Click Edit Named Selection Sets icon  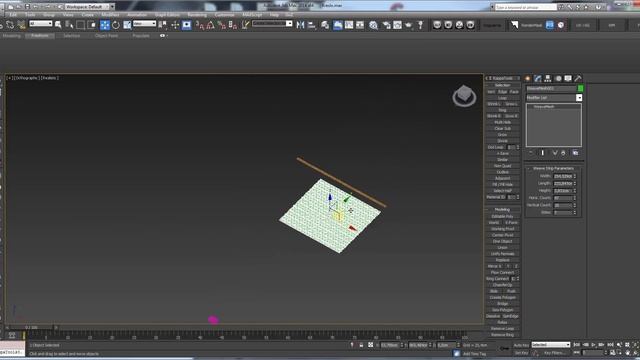point(245,25)
